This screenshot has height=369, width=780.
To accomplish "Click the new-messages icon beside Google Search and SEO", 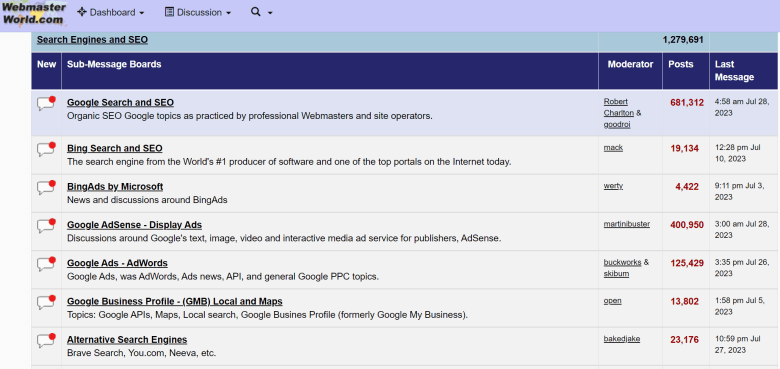I will point(46,103).
